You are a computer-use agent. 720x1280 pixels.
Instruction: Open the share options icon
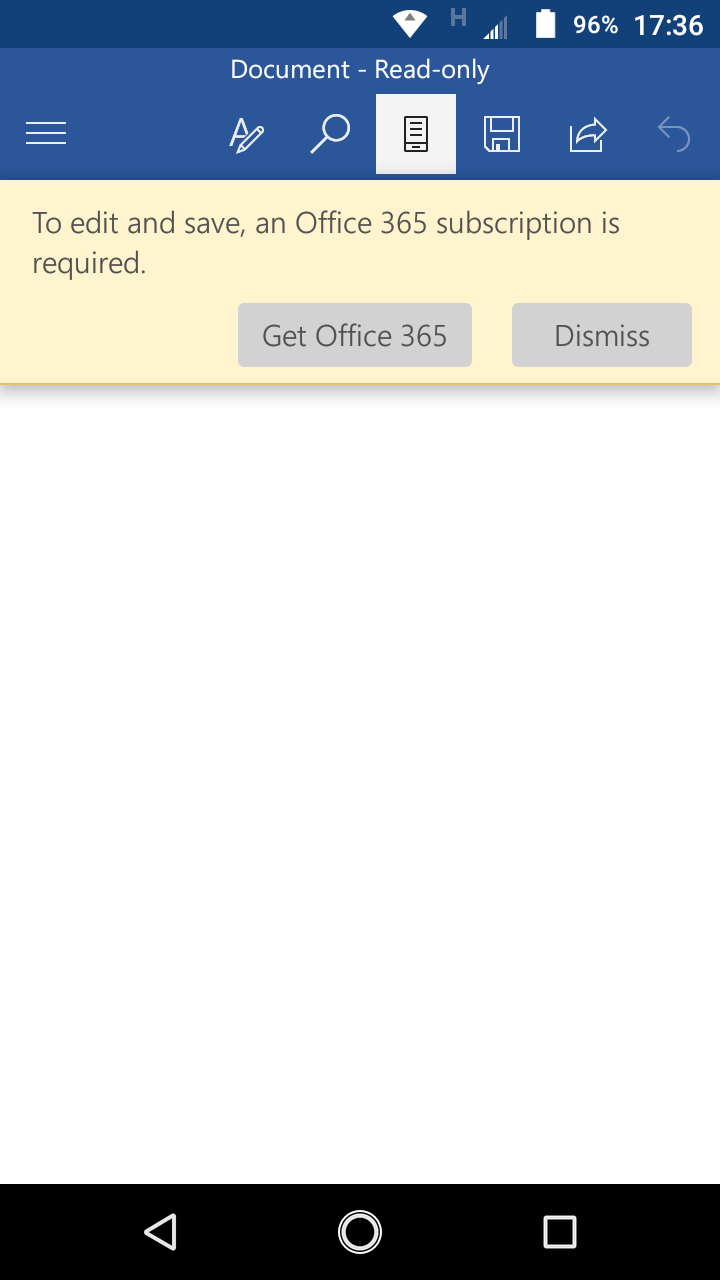588,134
